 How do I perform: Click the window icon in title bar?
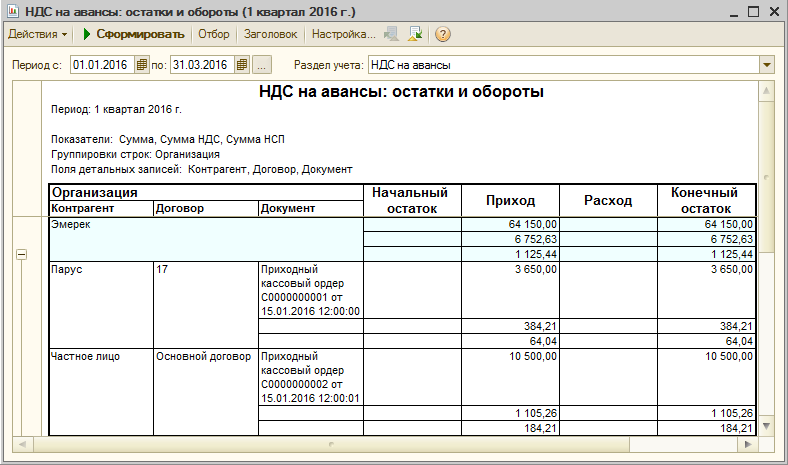coord(12,10)
